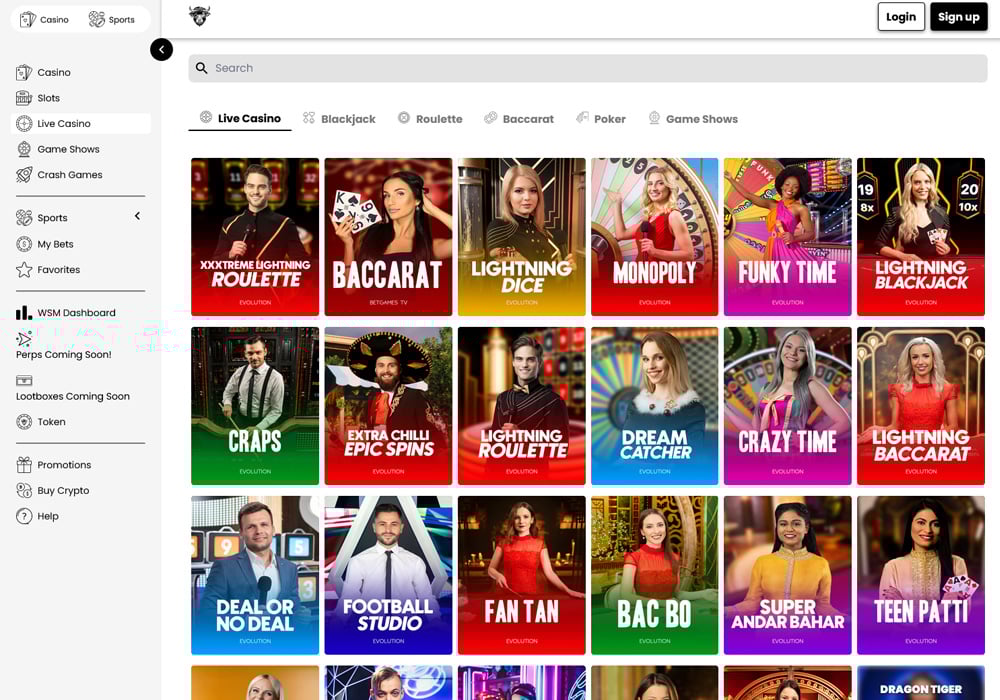
Task: Click the WSM Dashboard bar chart icon
Action: [x=24, y=312]
